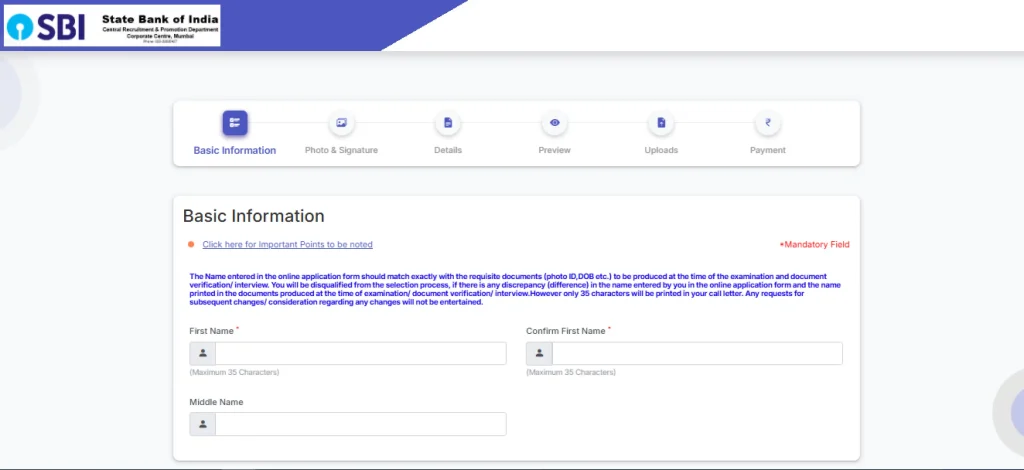Viewport: 1024px width, 470px height.
Task: Click the 'State Bank of India' header text
Action: [x=160, y=19]
